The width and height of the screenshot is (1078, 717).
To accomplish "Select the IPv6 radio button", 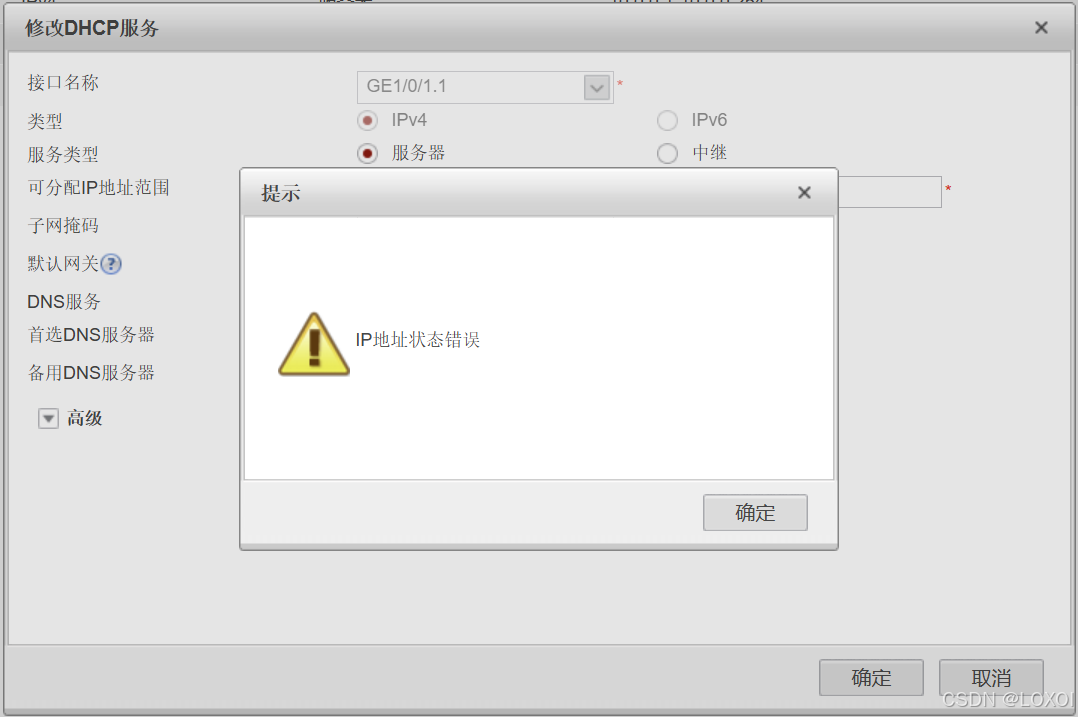I will [x=667, y=120].
